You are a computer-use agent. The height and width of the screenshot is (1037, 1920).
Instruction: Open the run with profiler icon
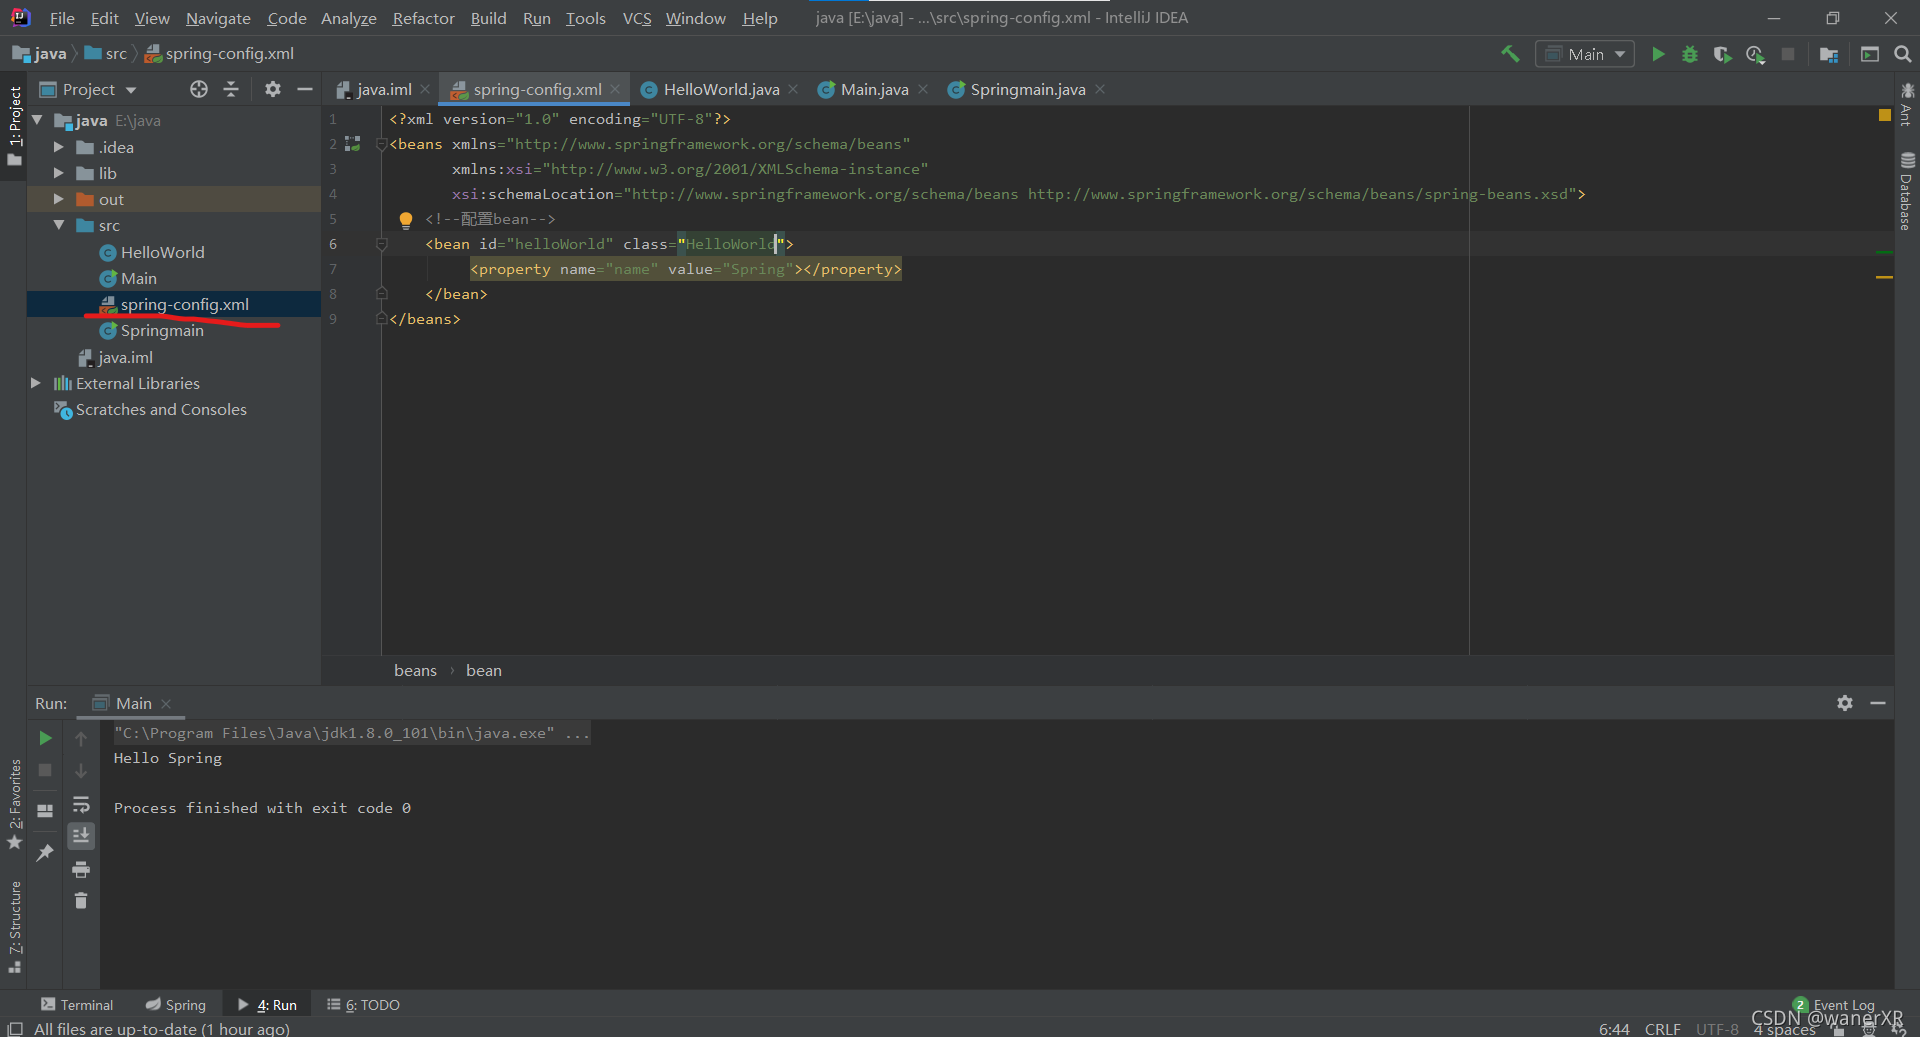(1755, 54)
